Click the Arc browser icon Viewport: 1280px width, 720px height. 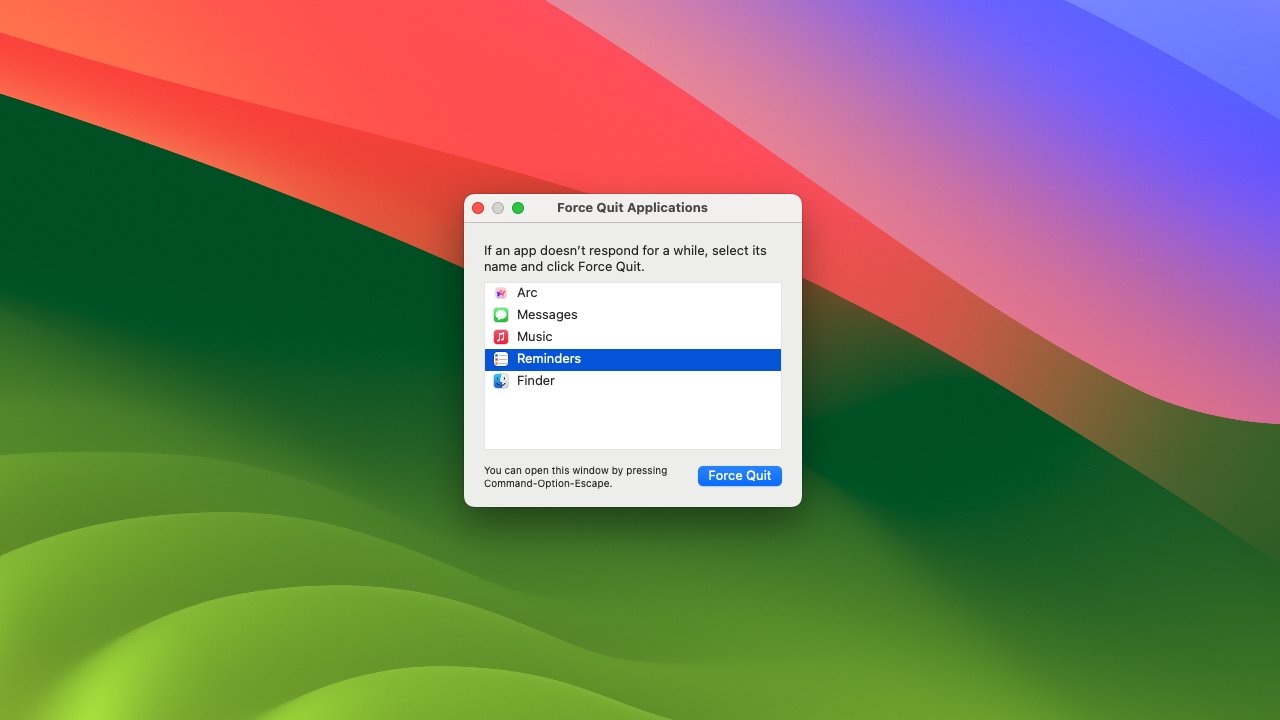coord(500,292)
